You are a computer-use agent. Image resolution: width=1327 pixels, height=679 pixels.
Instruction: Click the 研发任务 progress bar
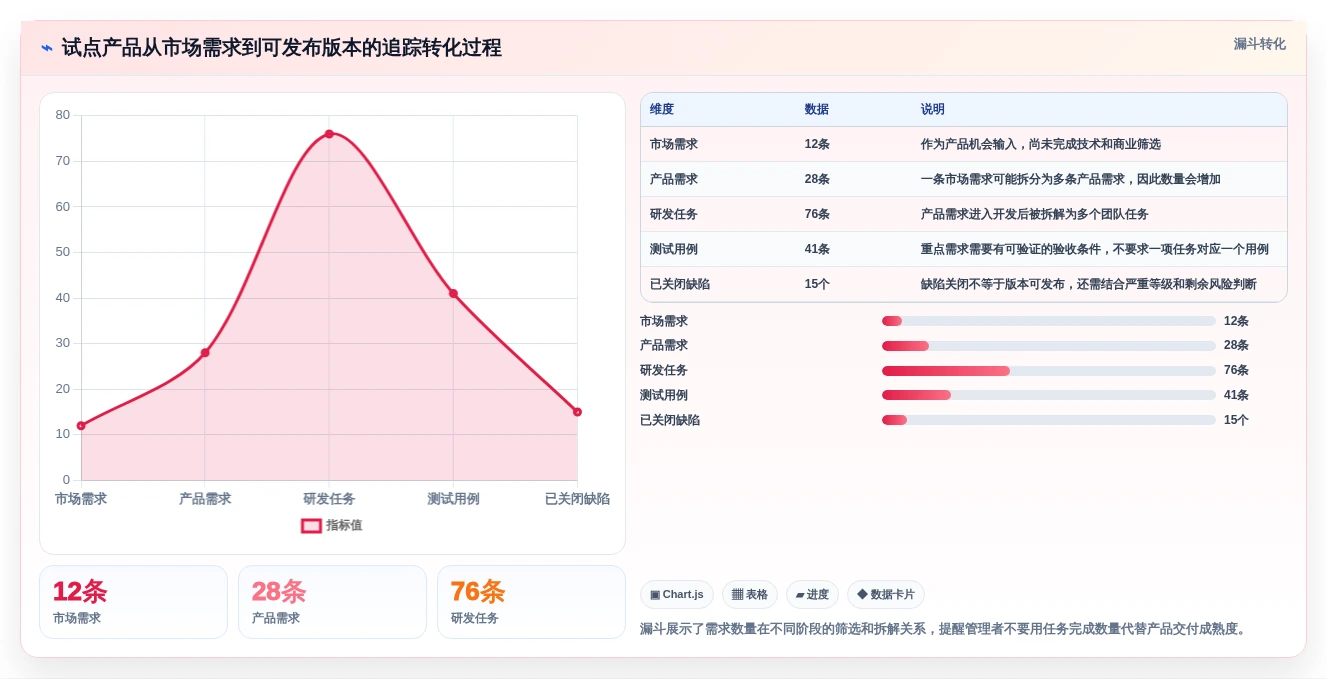(x=1049, y=371)
